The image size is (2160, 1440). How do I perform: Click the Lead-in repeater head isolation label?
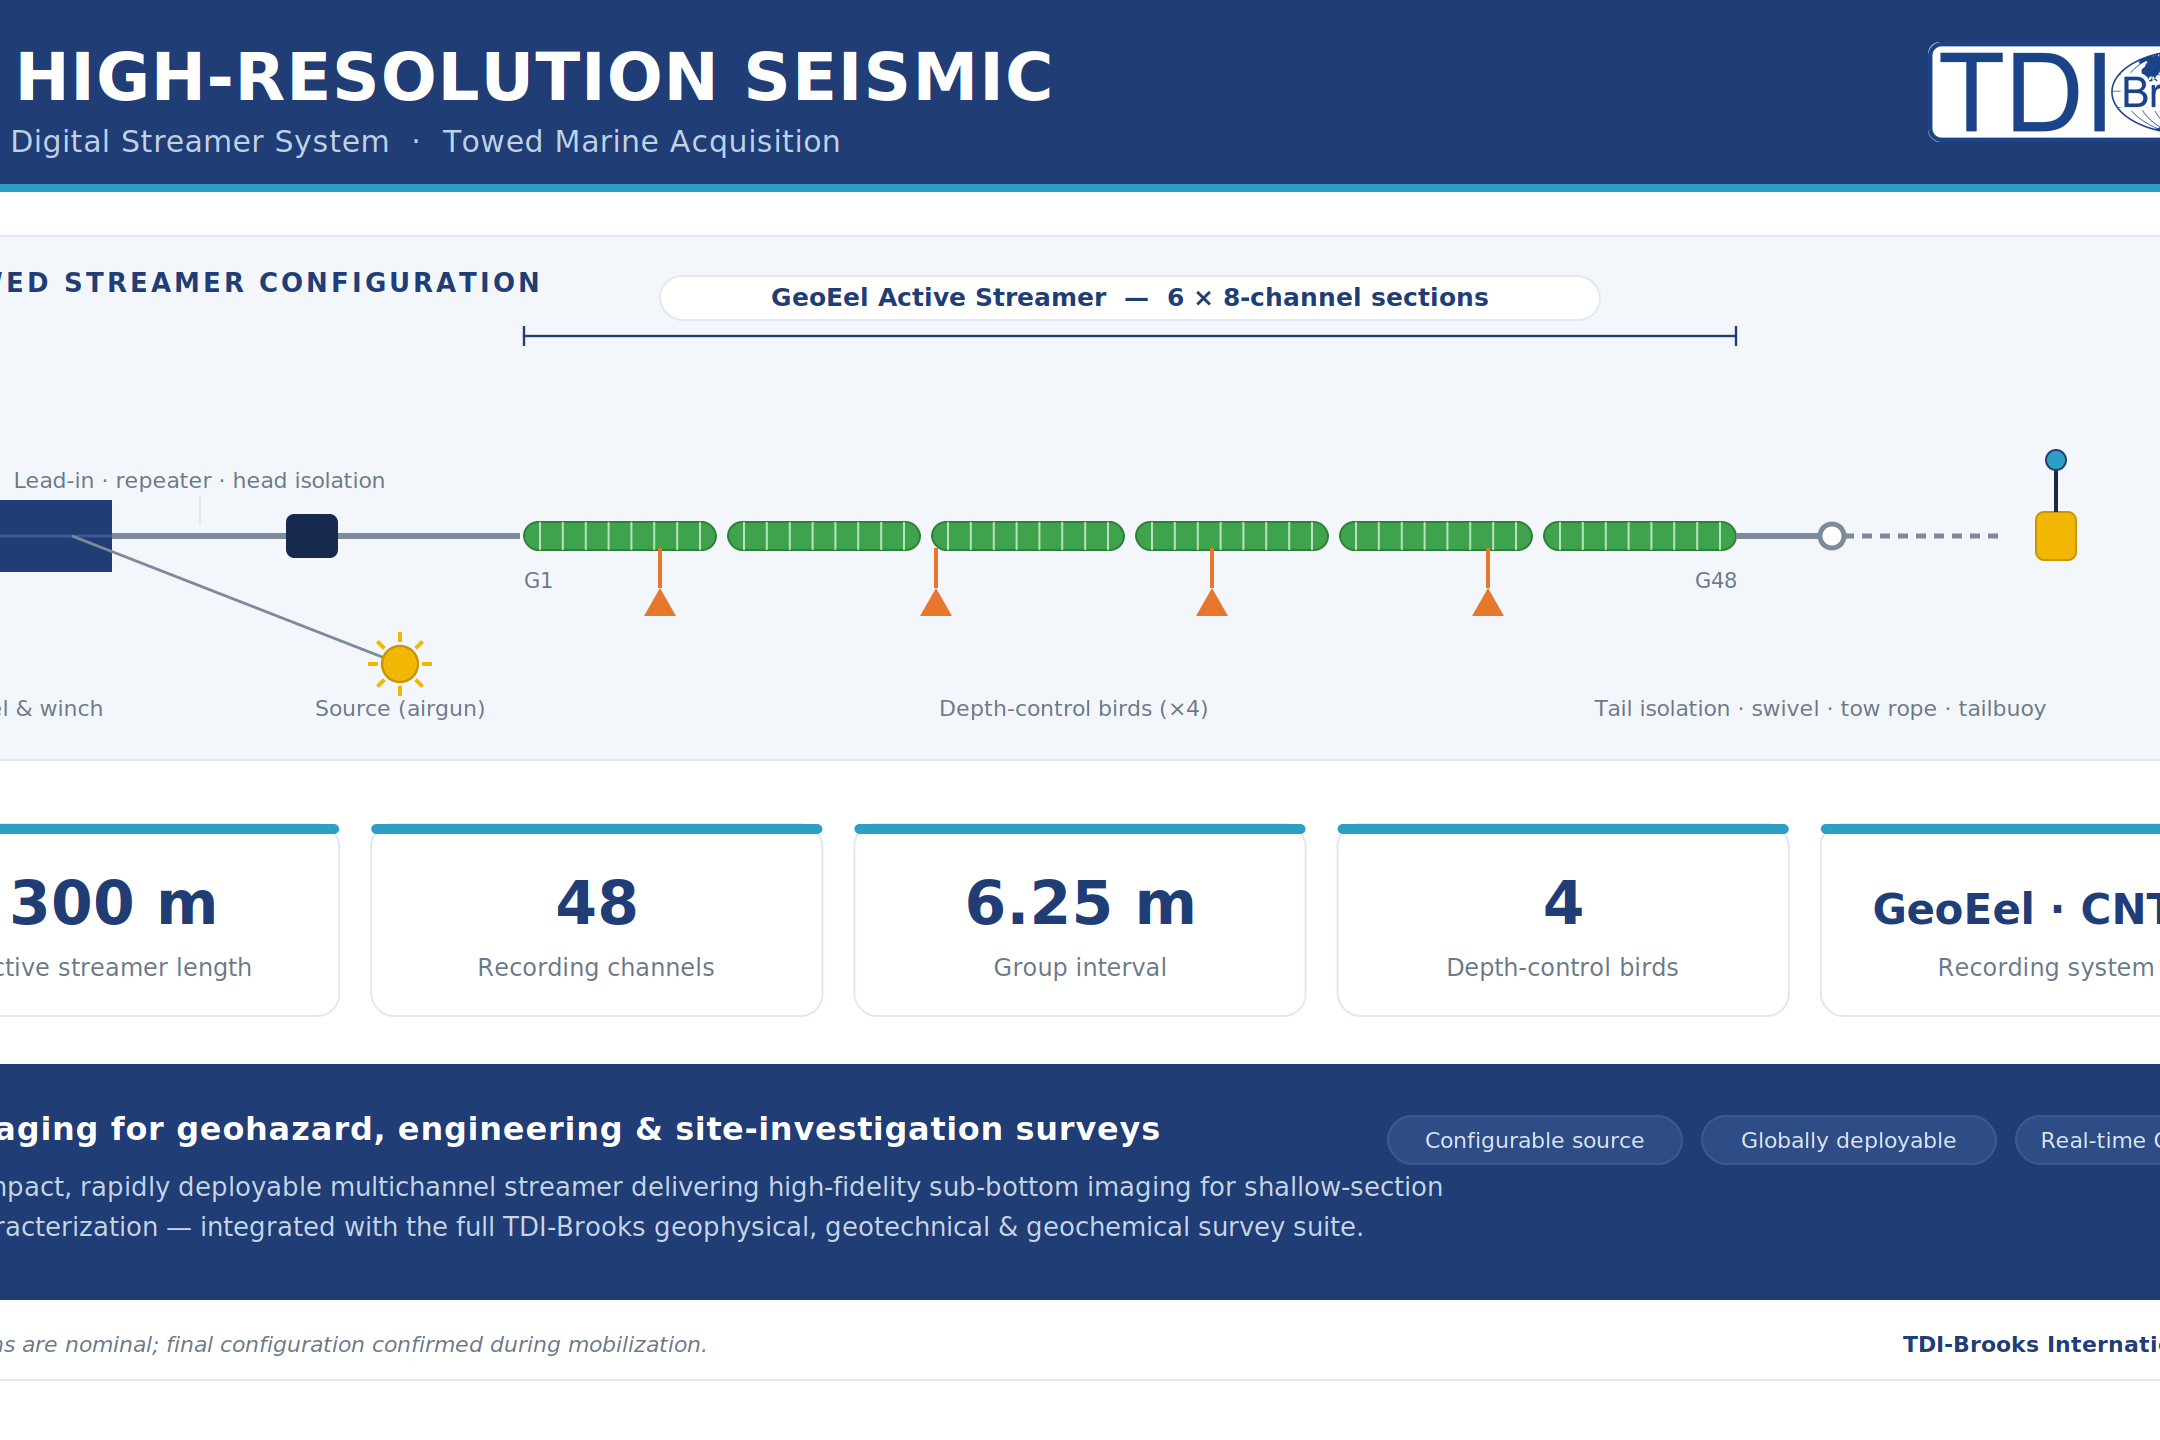(x=199, y=481)
